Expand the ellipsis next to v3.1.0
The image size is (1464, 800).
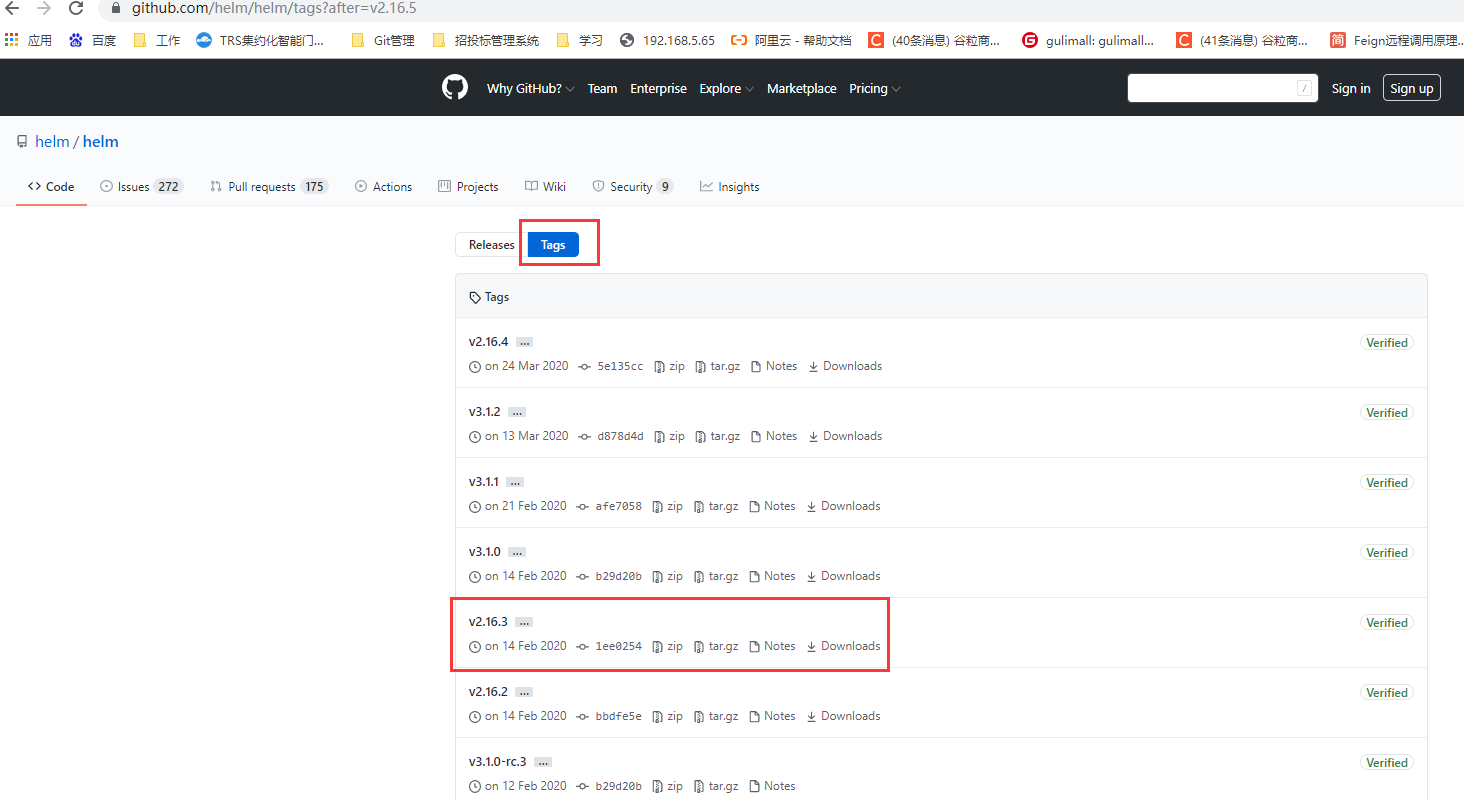click(x=516, y=552)
